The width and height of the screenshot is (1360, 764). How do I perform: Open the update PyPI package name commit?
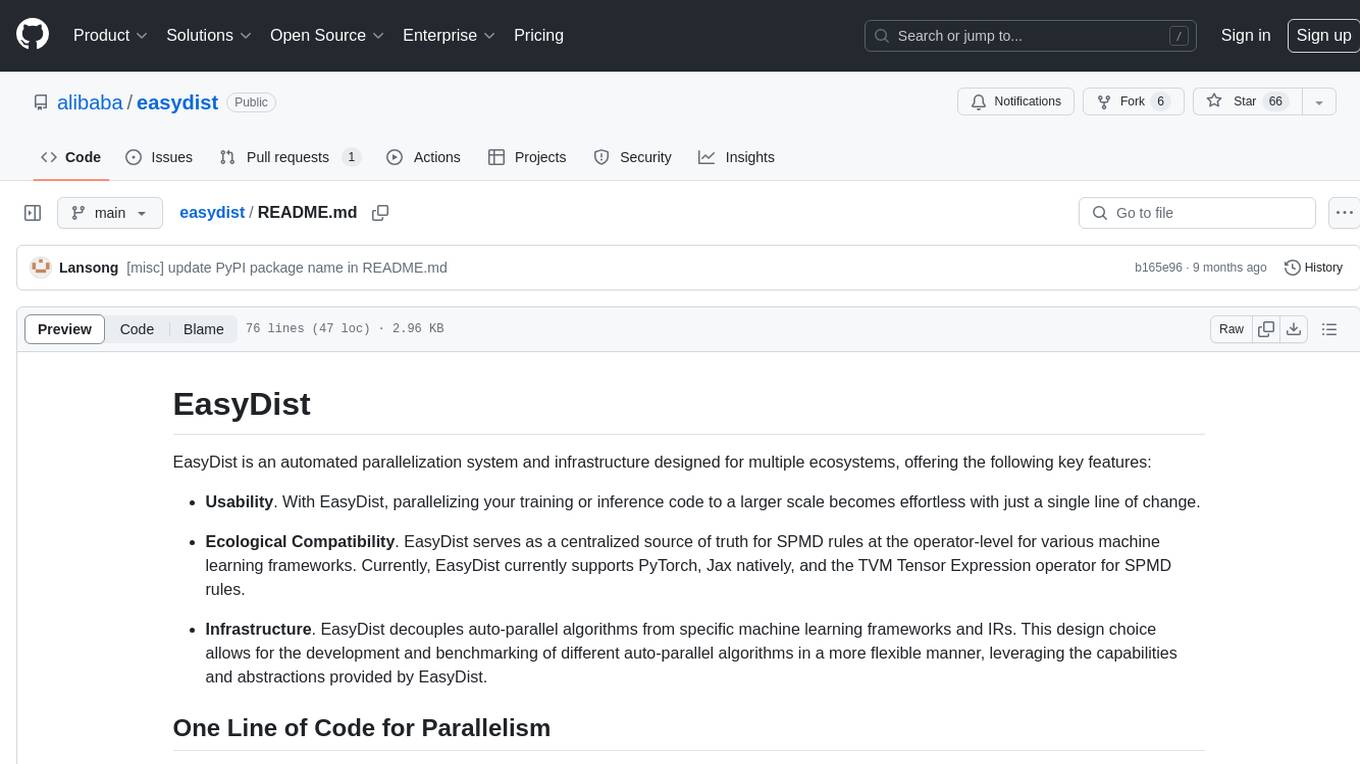287,267
